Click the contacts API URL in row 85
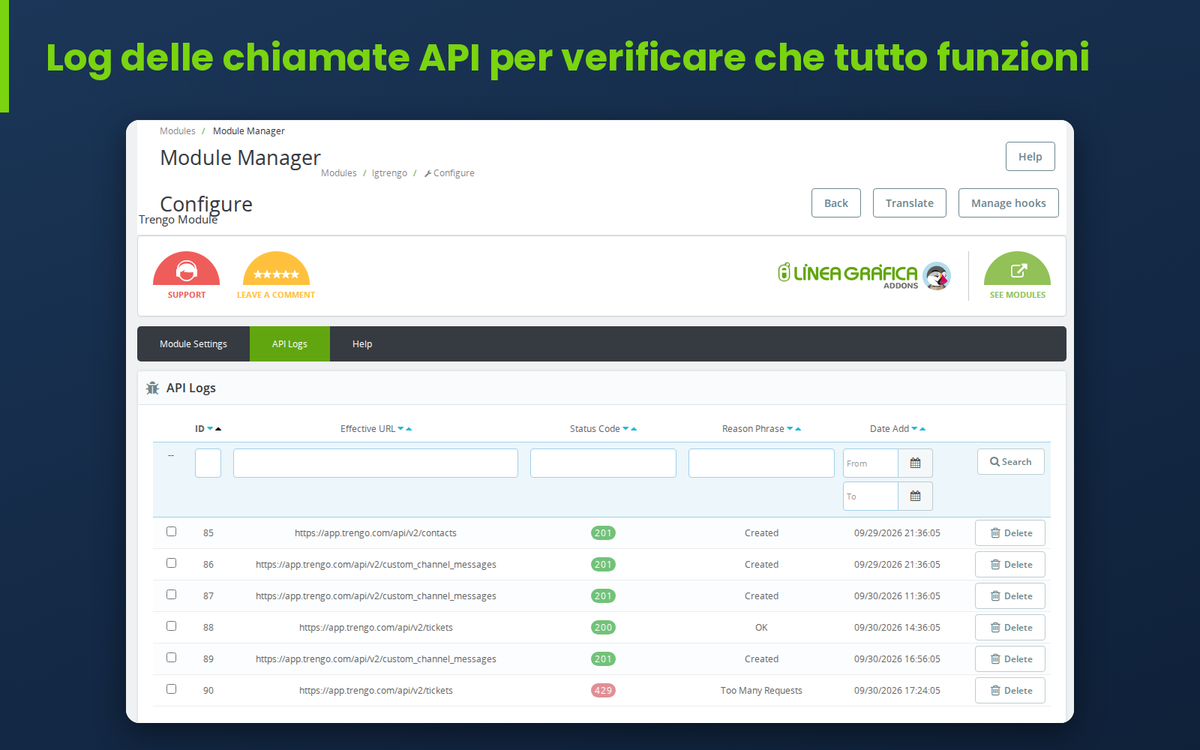Image resolution: width=1200 pixels, height=750 pixels. (376, 533)
